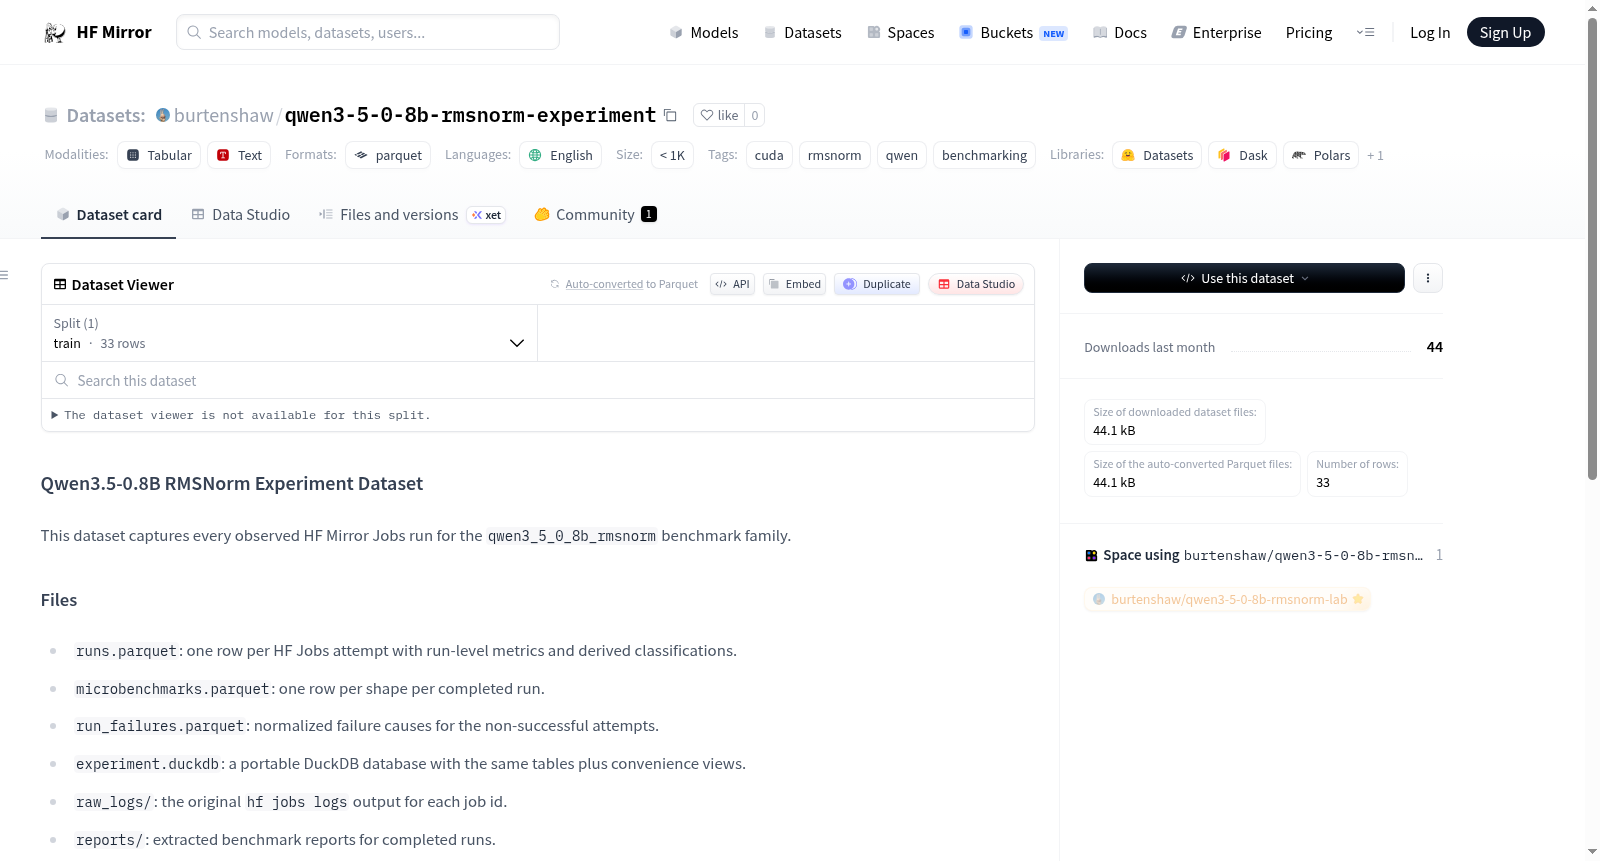
Task: Select the Dask library tag
Action: click(1242, 155)
